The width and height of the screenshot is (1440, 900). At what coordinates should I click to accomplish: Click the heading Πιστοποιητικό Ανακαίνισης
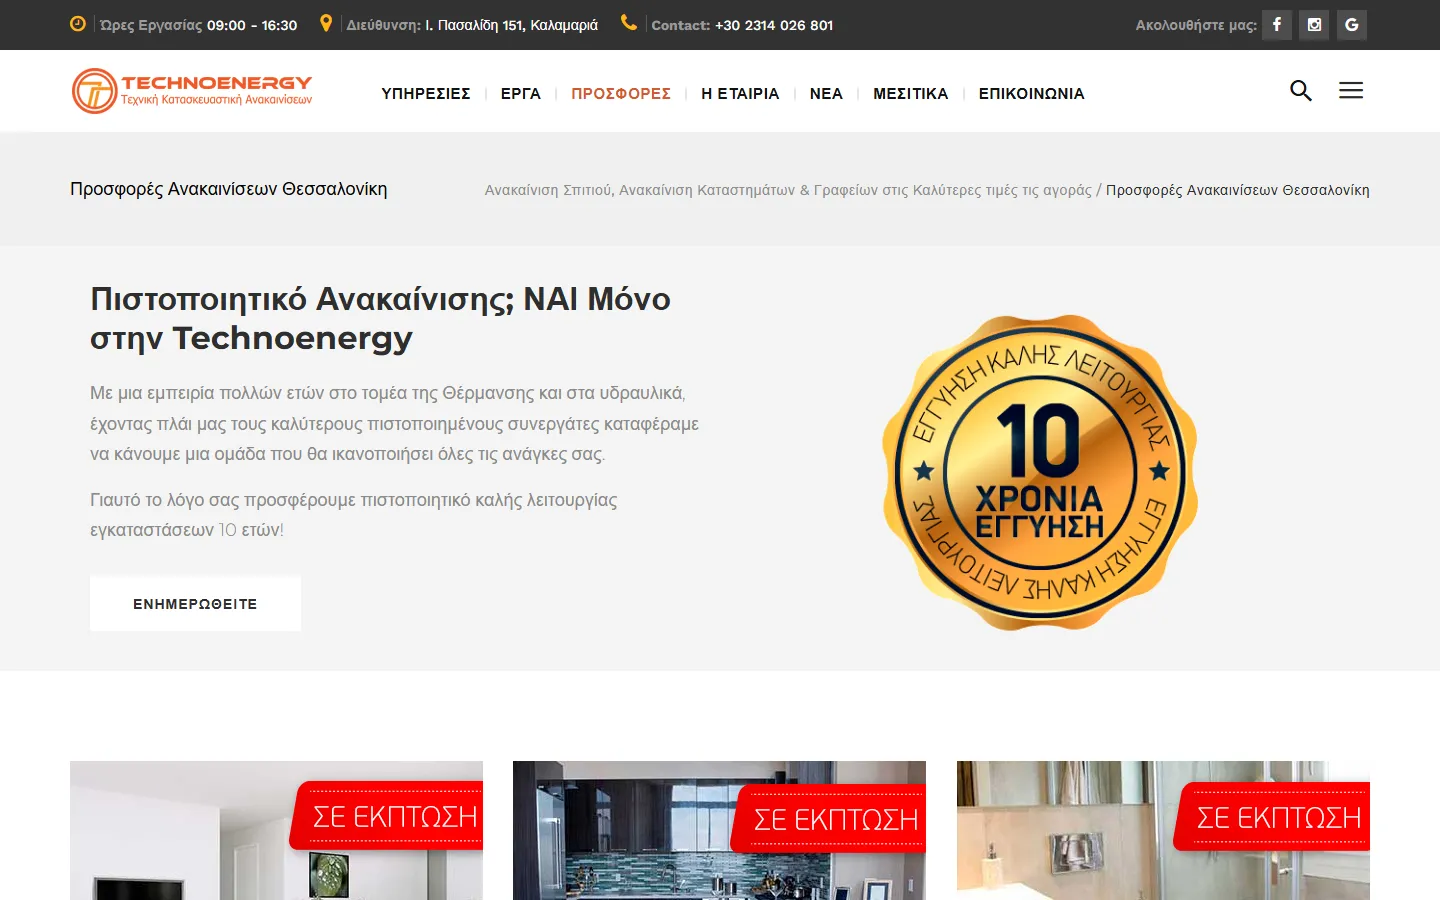click(x=381, y=318)
